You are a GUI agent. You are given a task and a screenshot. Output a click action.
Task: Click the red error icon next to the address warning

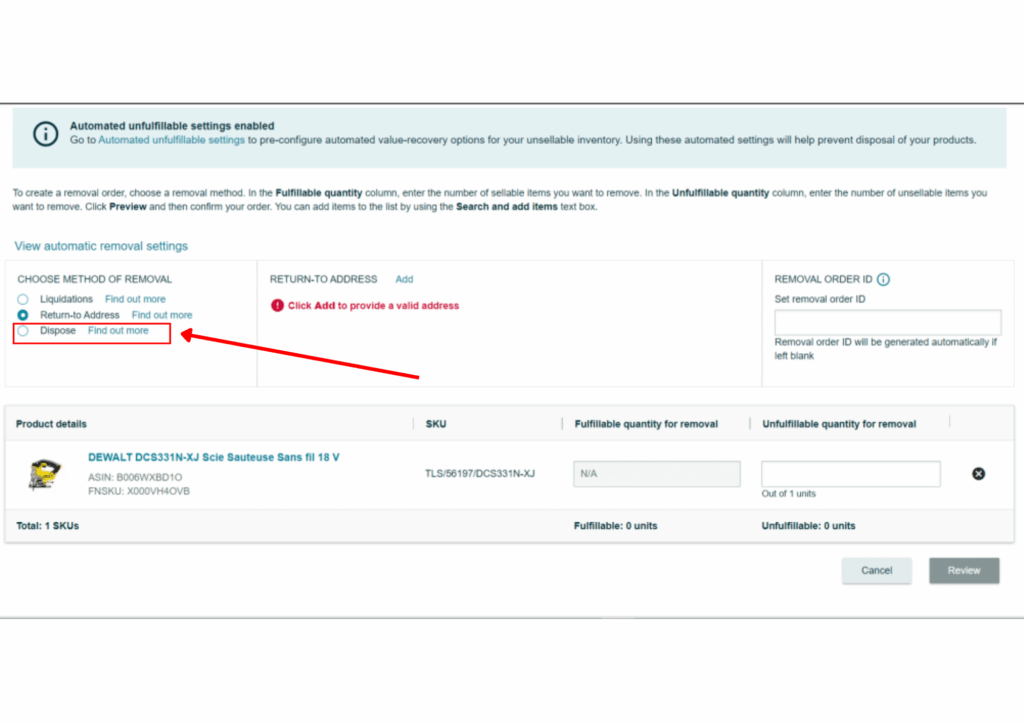[x=278, y=306]
